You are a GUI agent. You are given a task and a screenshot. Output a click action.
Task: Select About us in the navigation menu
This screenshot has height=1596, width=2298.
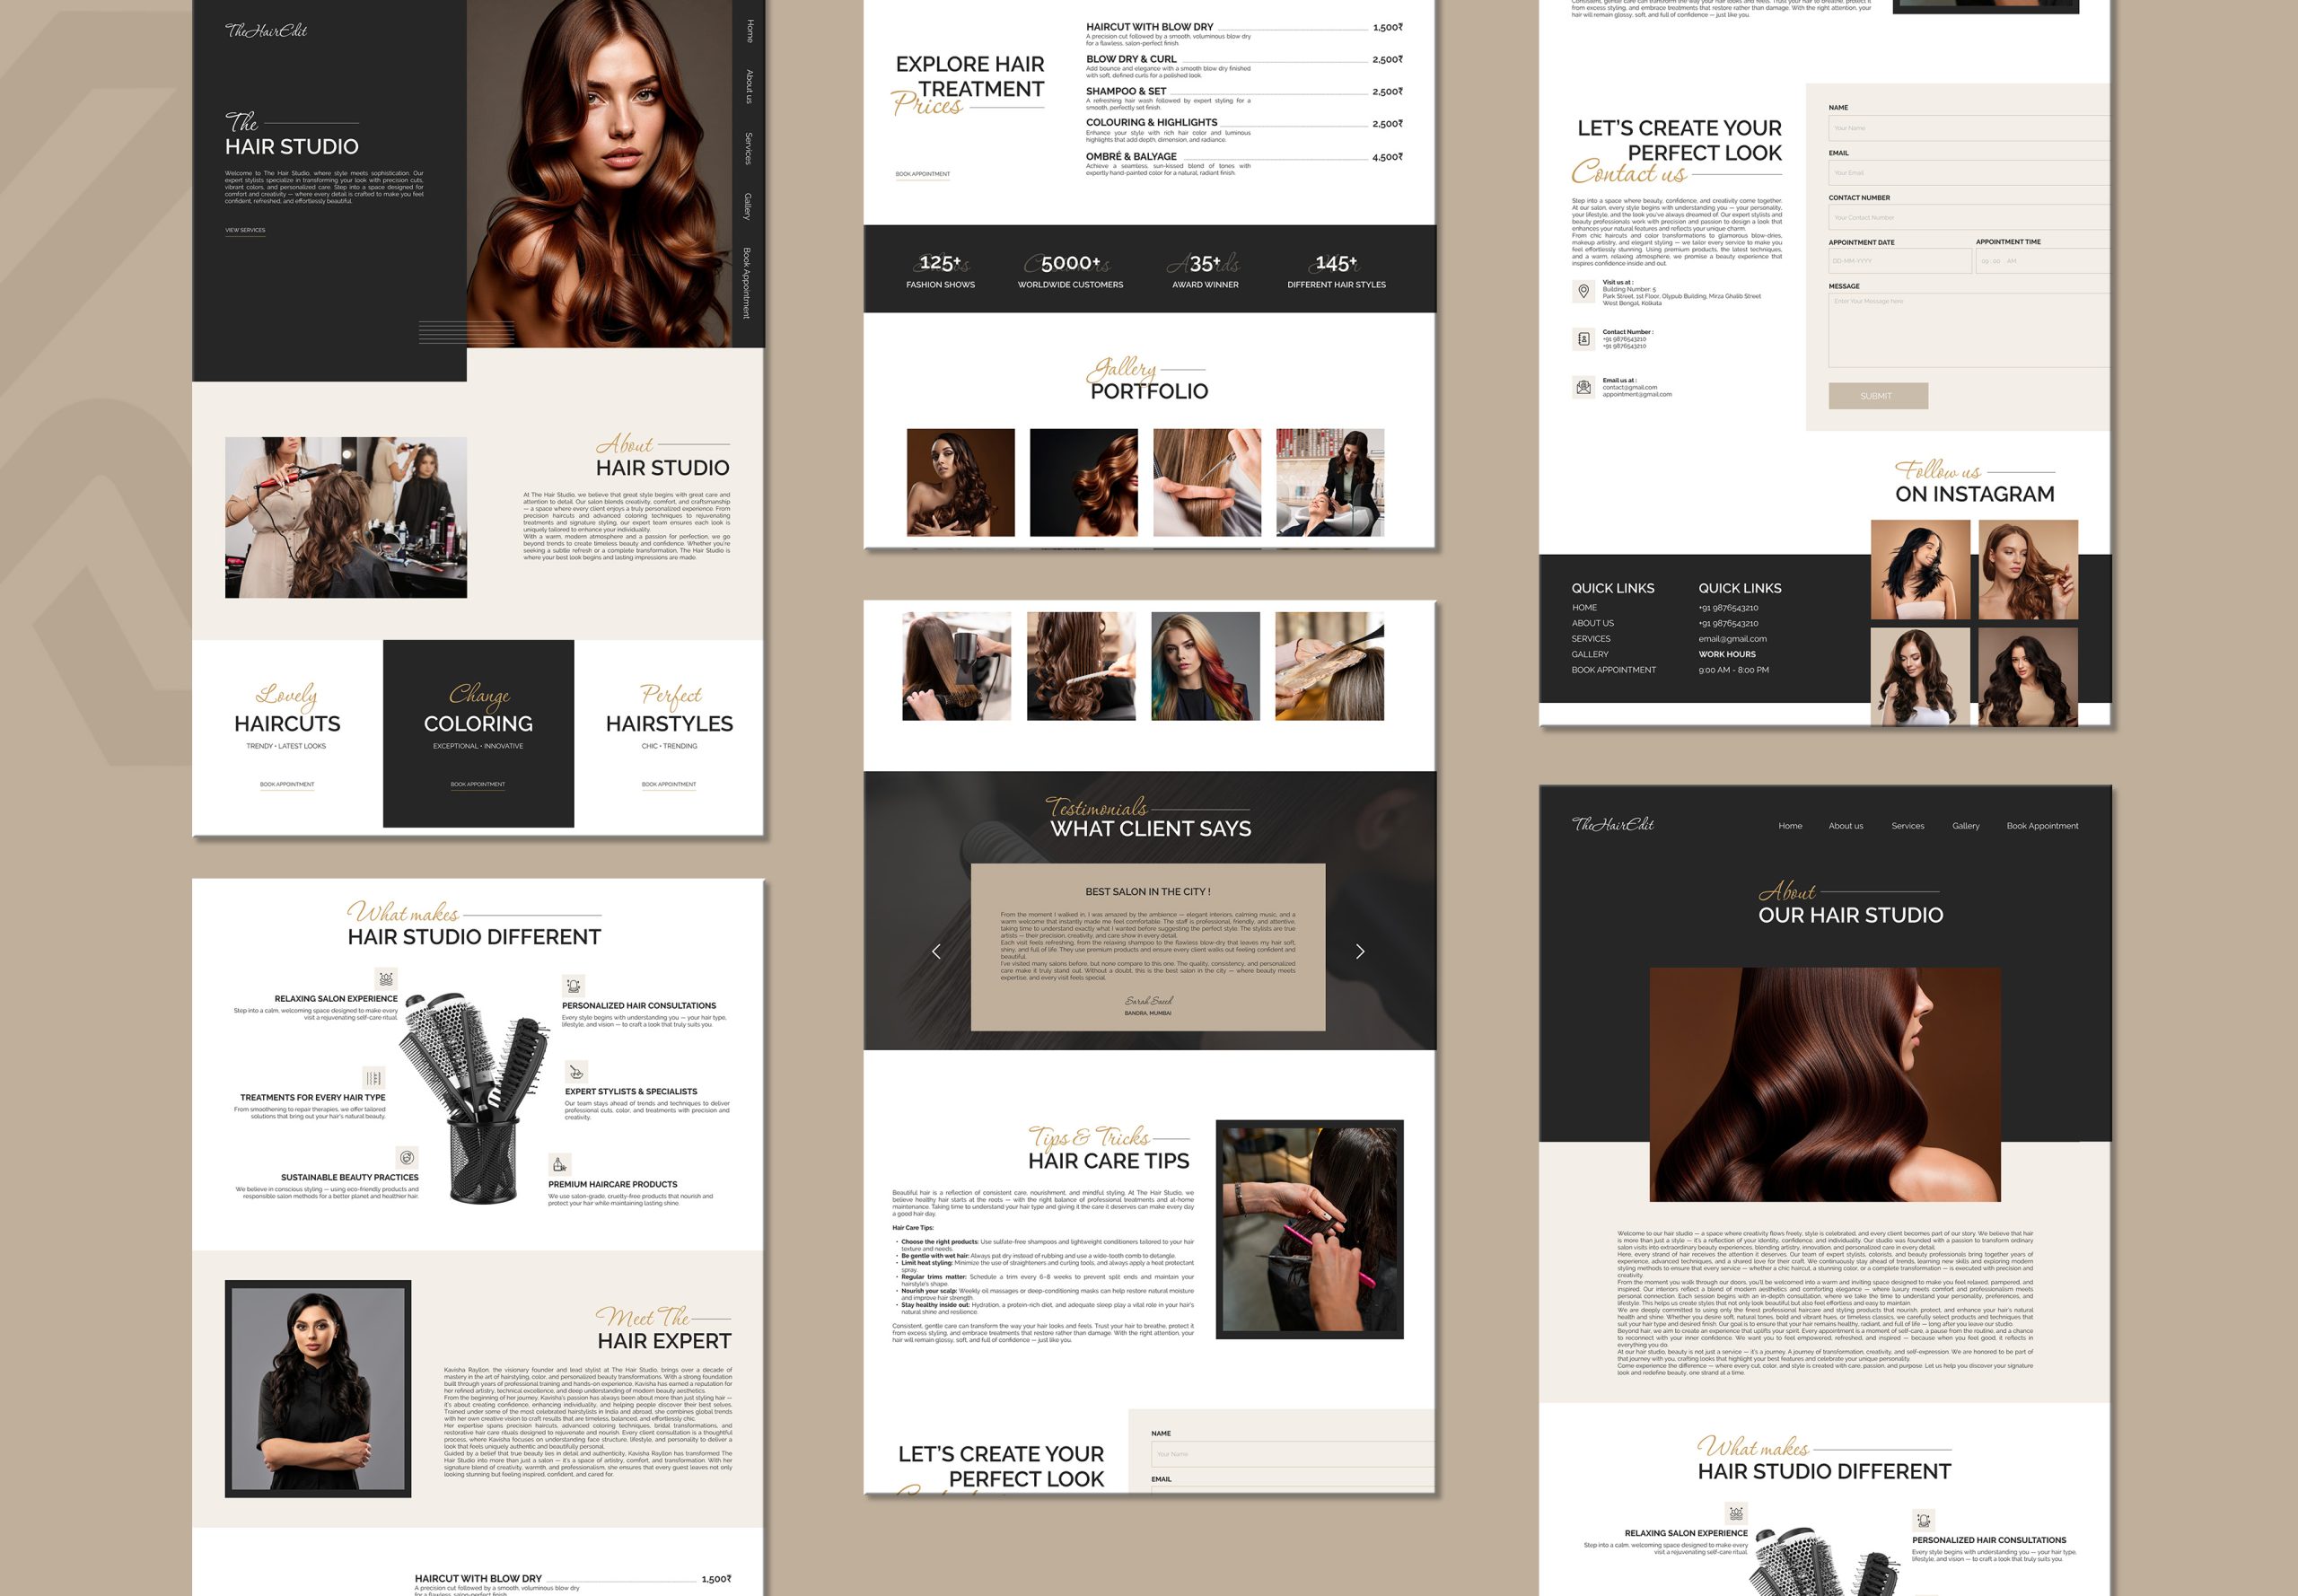coord(1846,826)
